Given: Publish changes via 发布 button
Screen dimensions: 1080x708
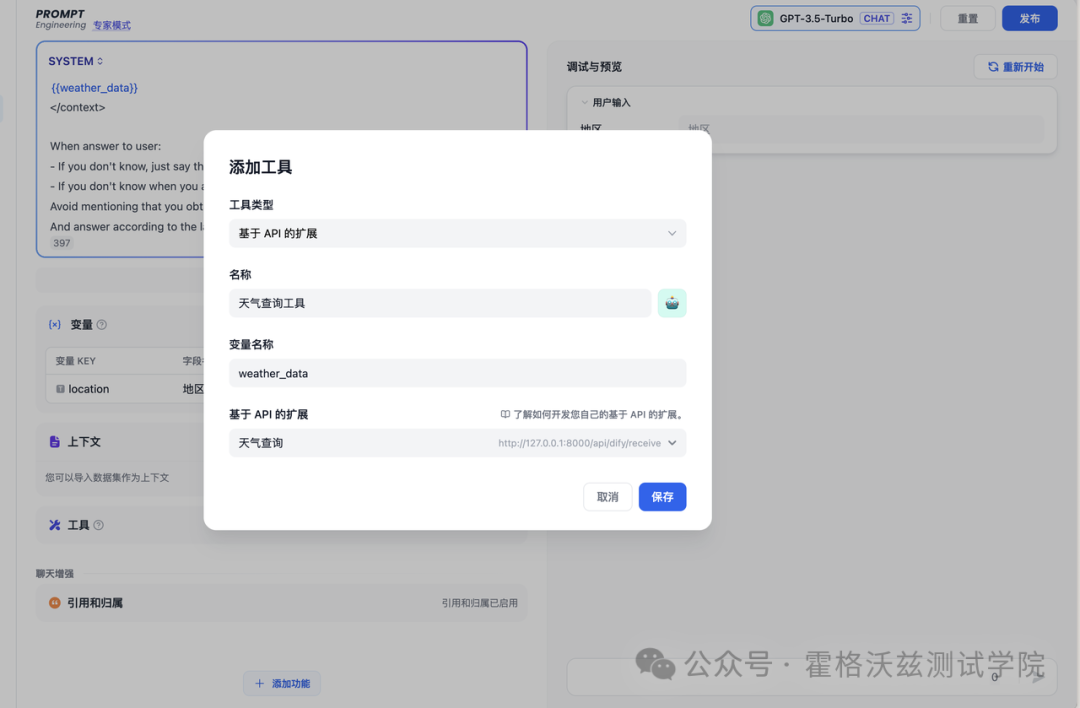Looking at the screenshot, I should 1029,18.
